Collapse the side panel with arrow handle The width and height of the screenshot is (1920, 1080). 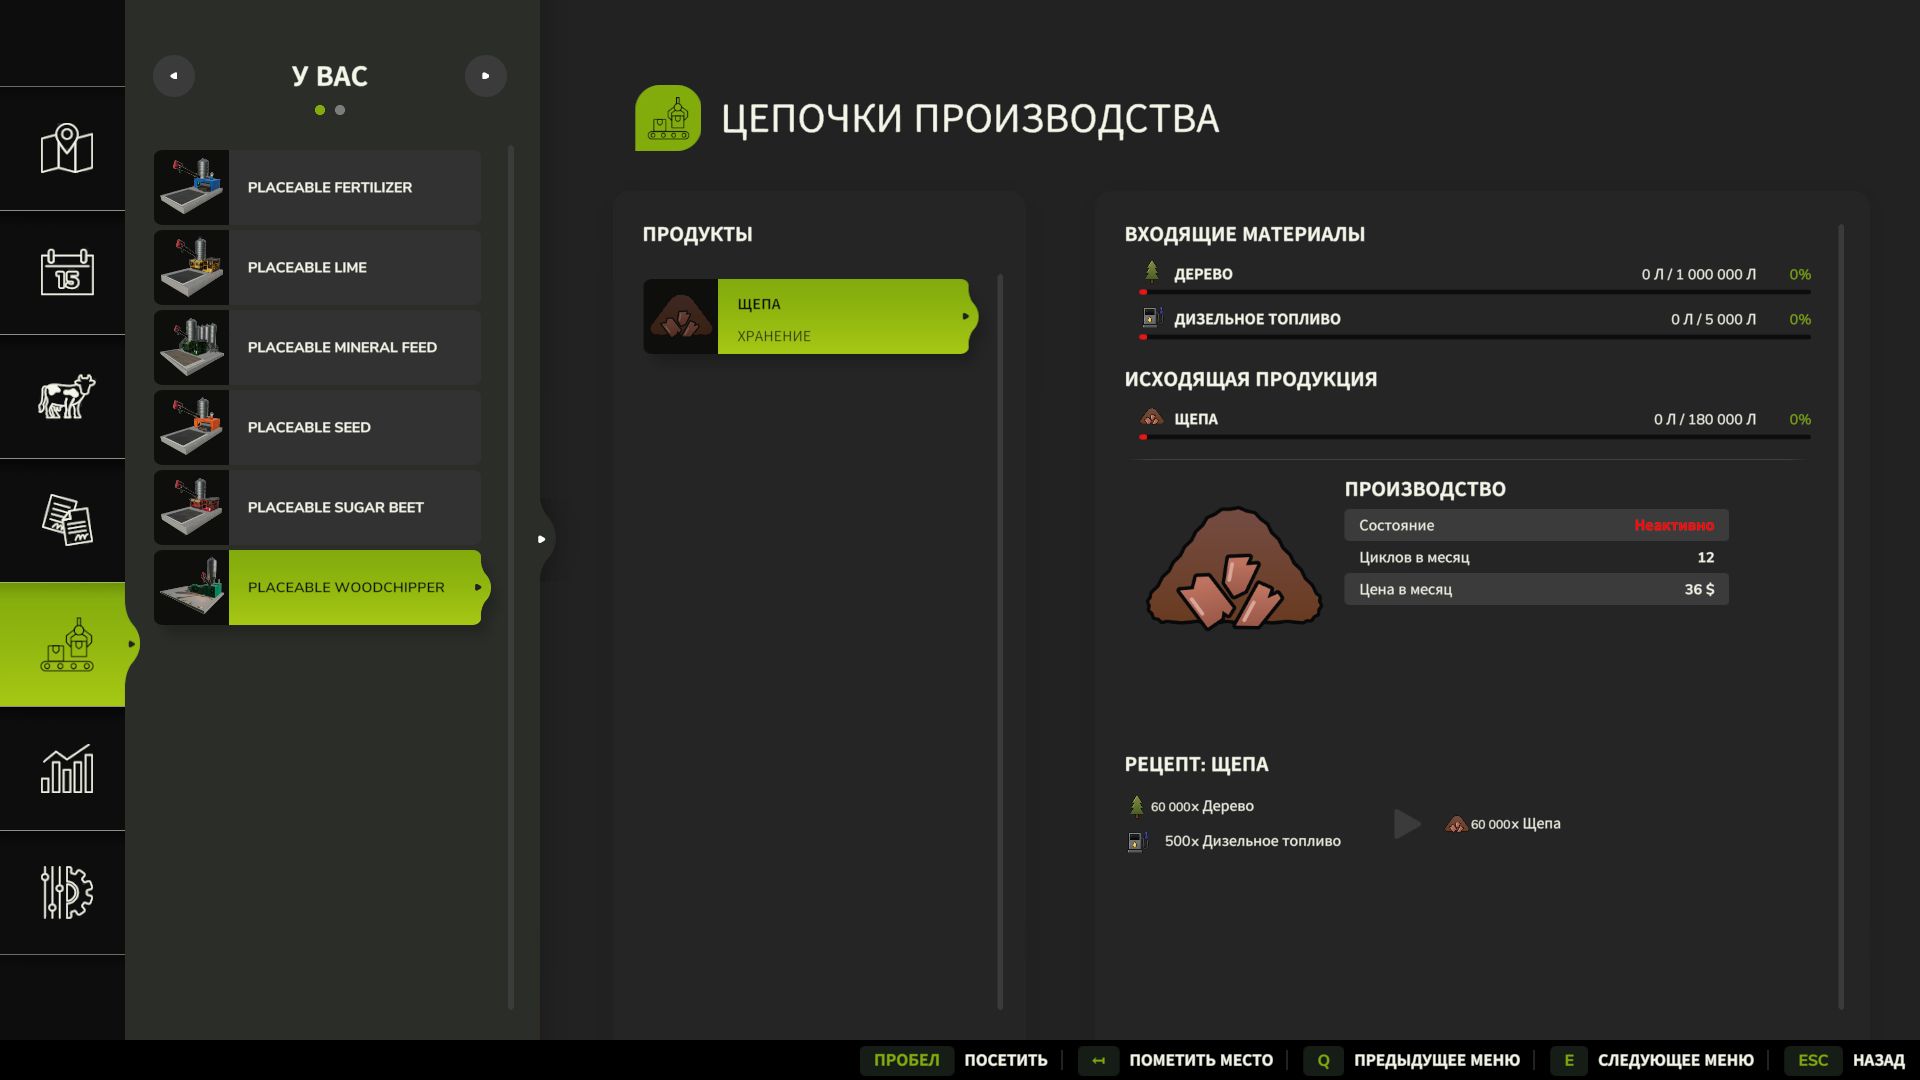click(542, 539)
